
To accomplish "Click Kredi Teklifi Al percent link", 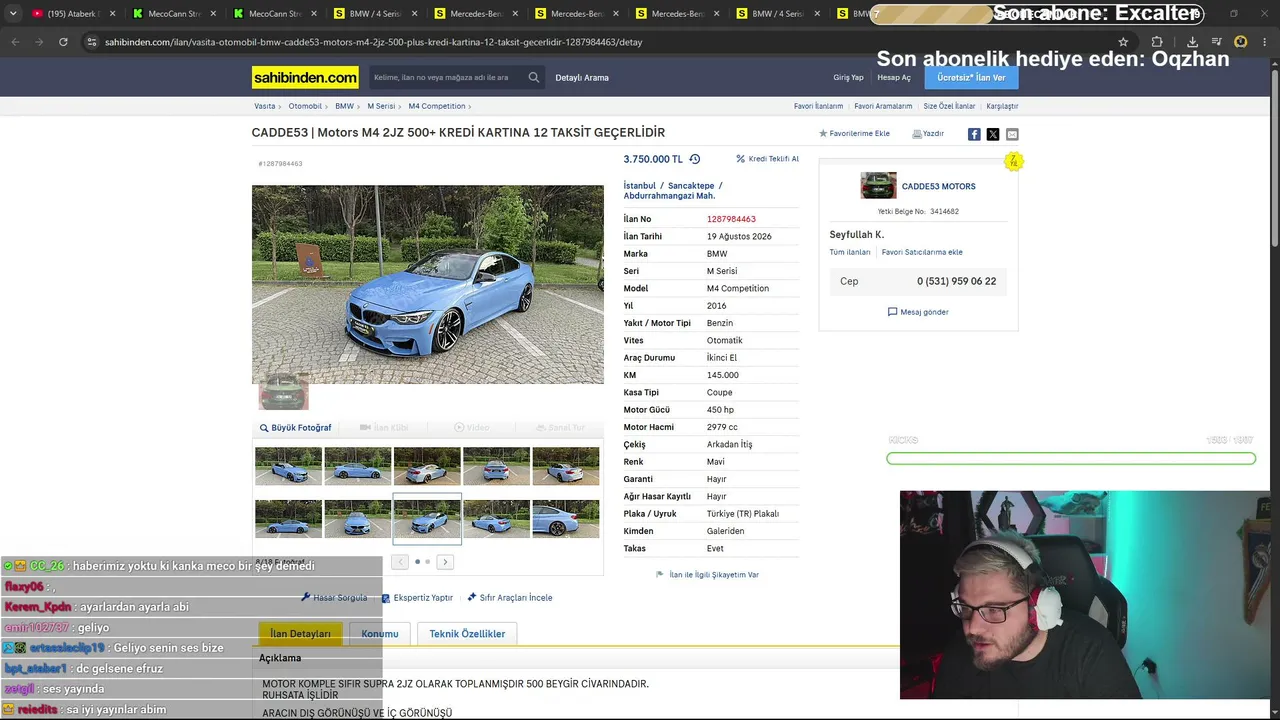I will [x=767, y=159].
